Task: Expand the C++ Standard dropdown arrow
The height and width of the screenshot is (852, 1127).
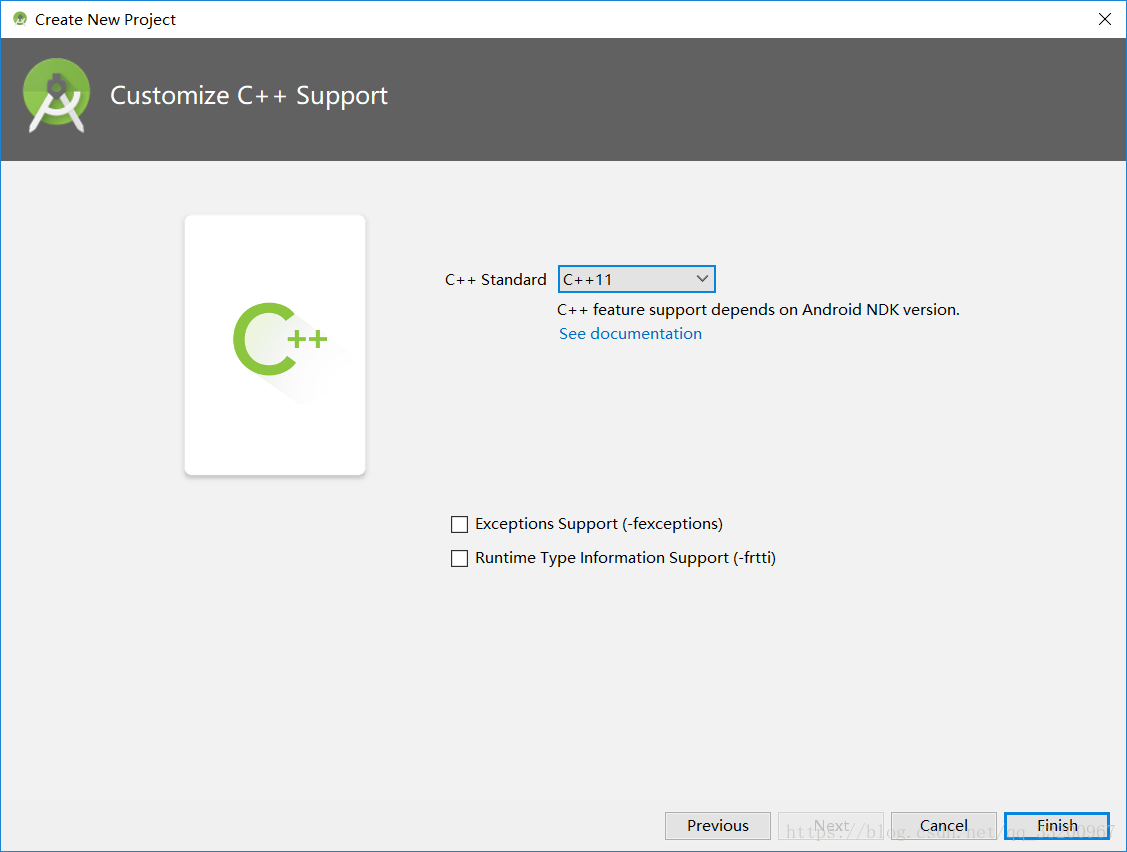Action: pos(702,279)
